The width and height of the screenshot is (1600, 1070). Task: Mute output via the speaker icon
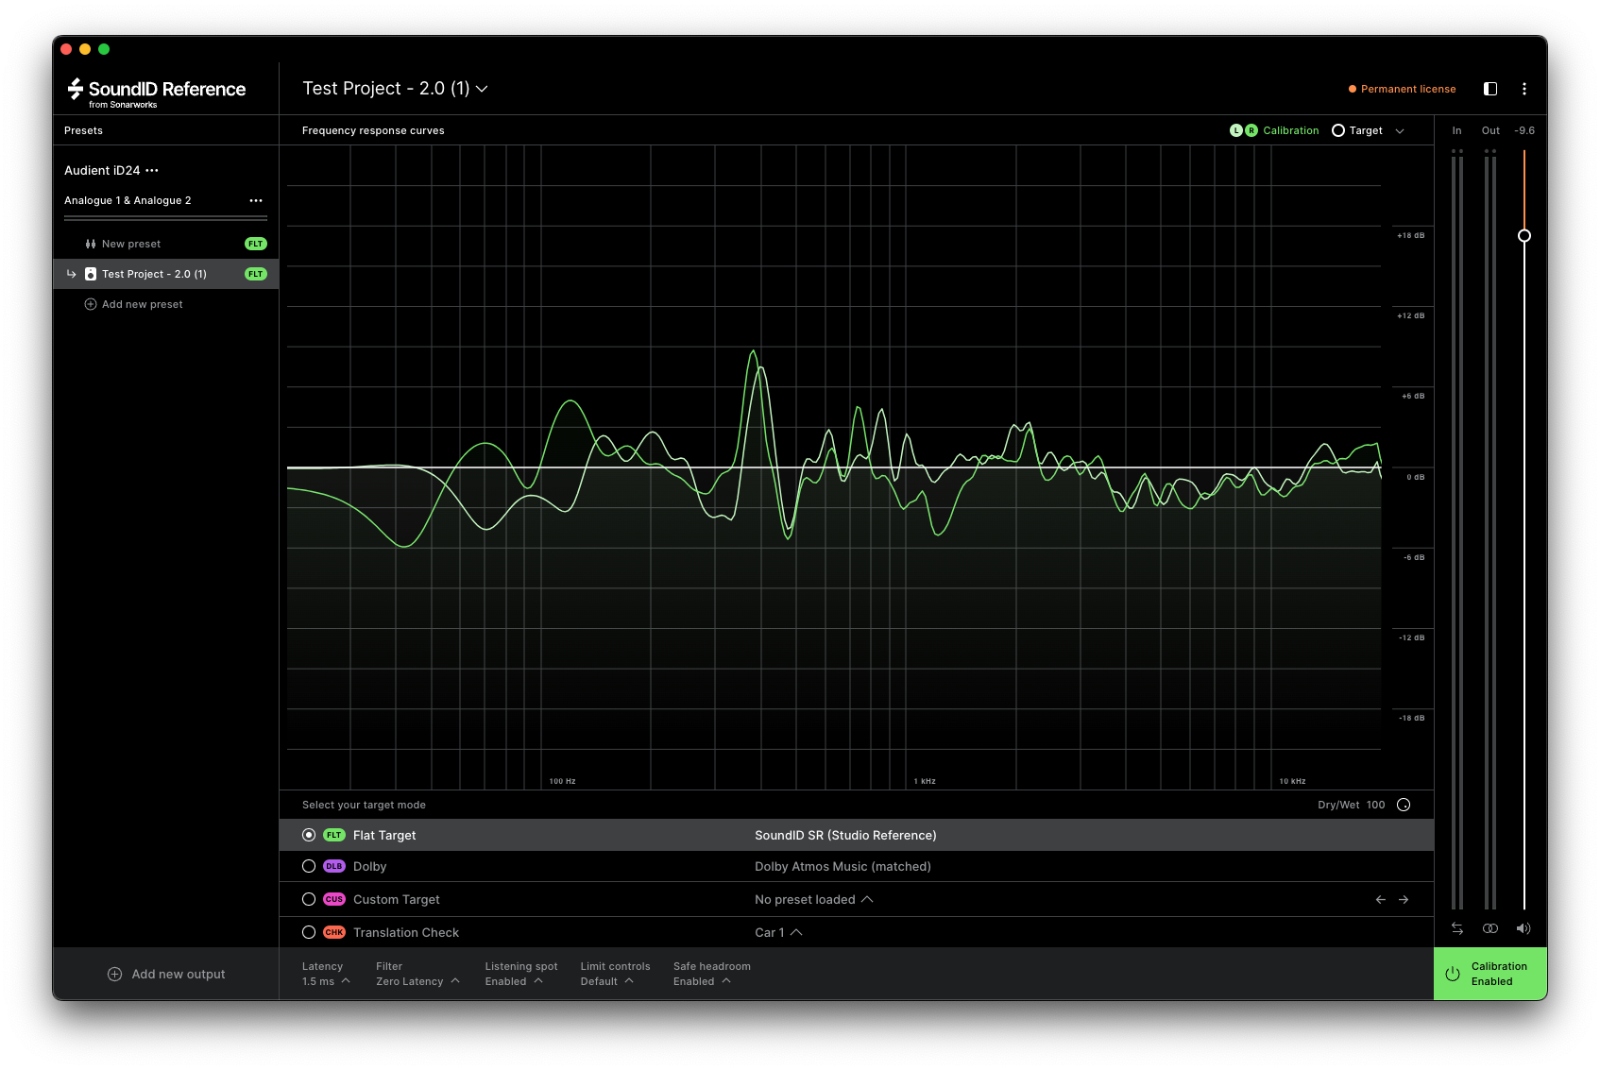point(1524,928)
